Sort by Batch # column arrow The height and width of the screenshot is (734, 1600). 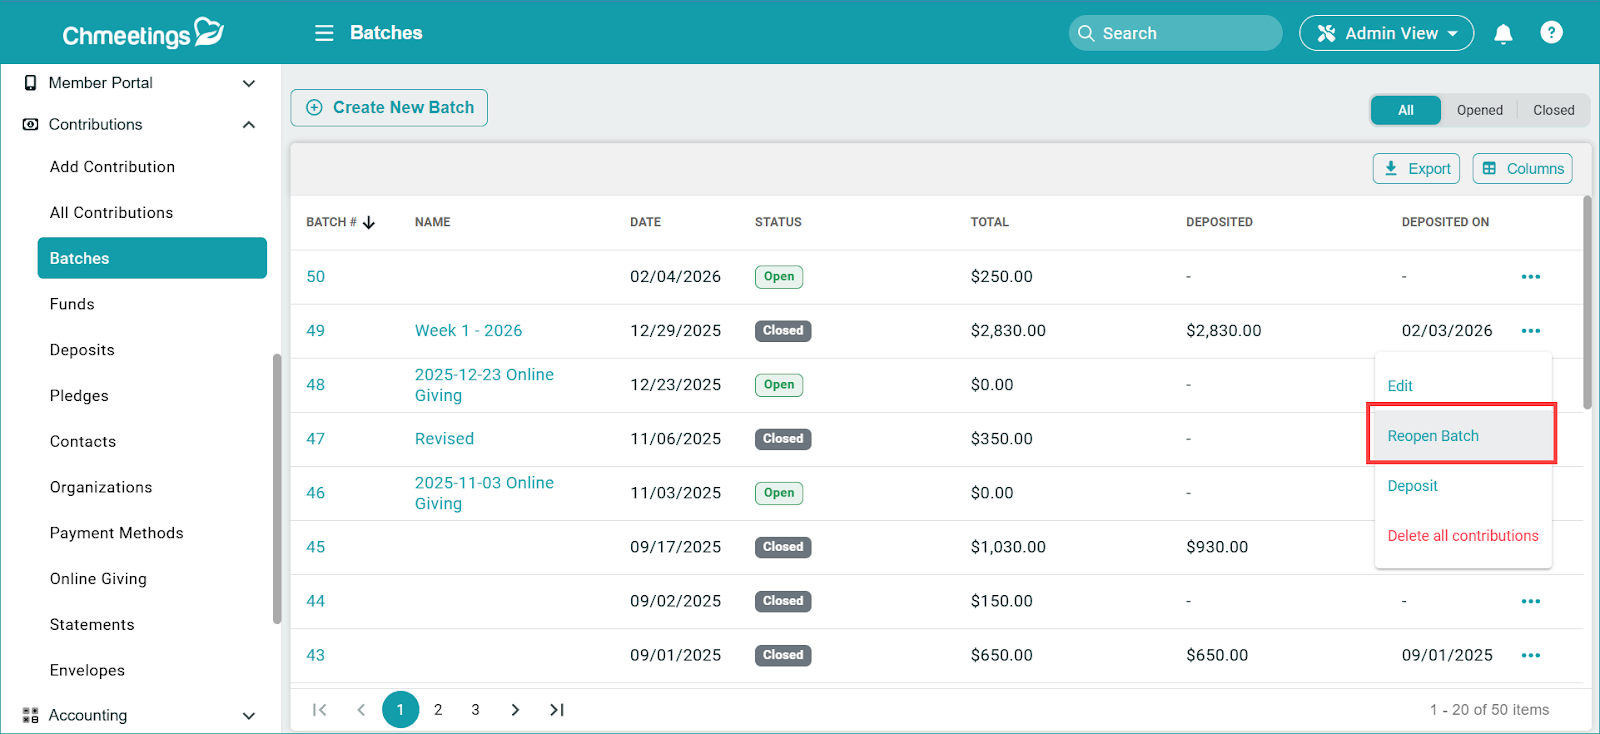pyautogui.click(x=369, y=222)
